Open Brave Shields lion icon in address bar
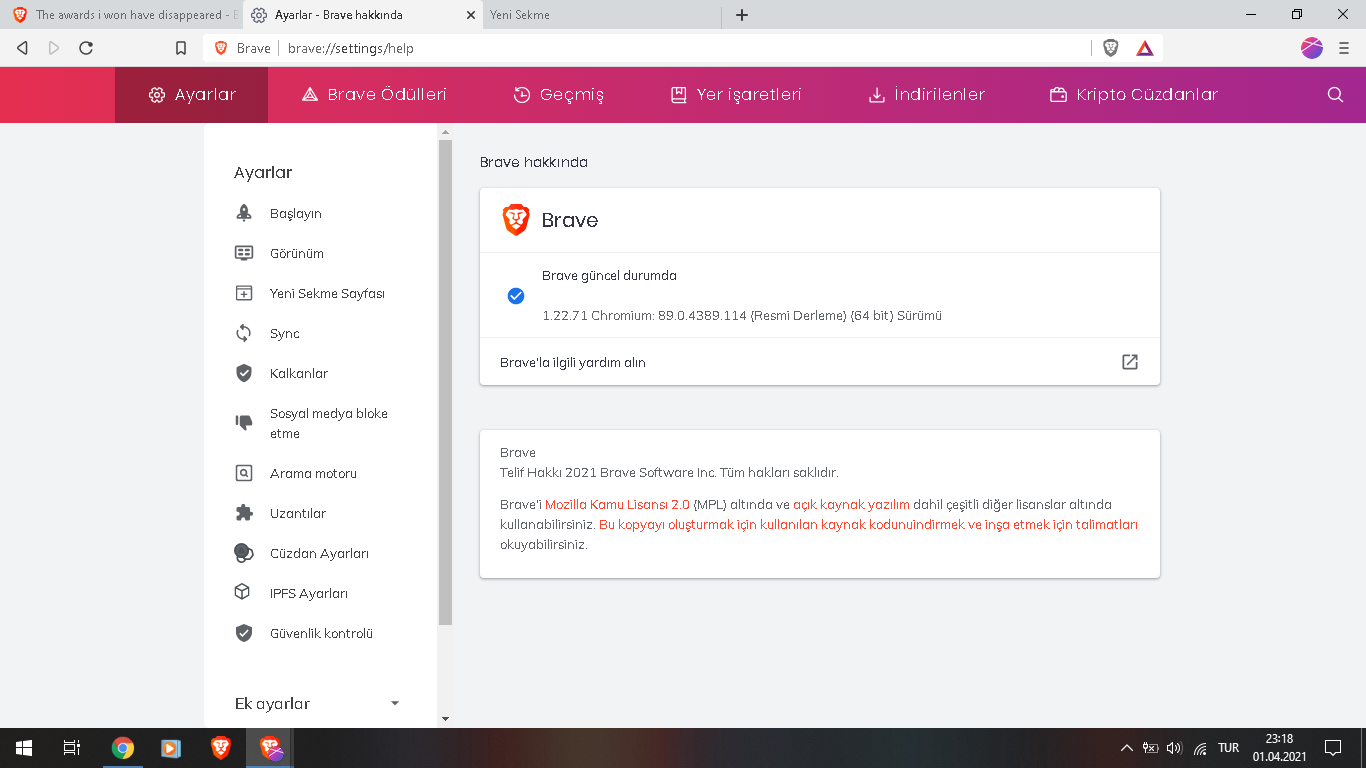This screenshot has height=768, width=1366. [1111, 48]
